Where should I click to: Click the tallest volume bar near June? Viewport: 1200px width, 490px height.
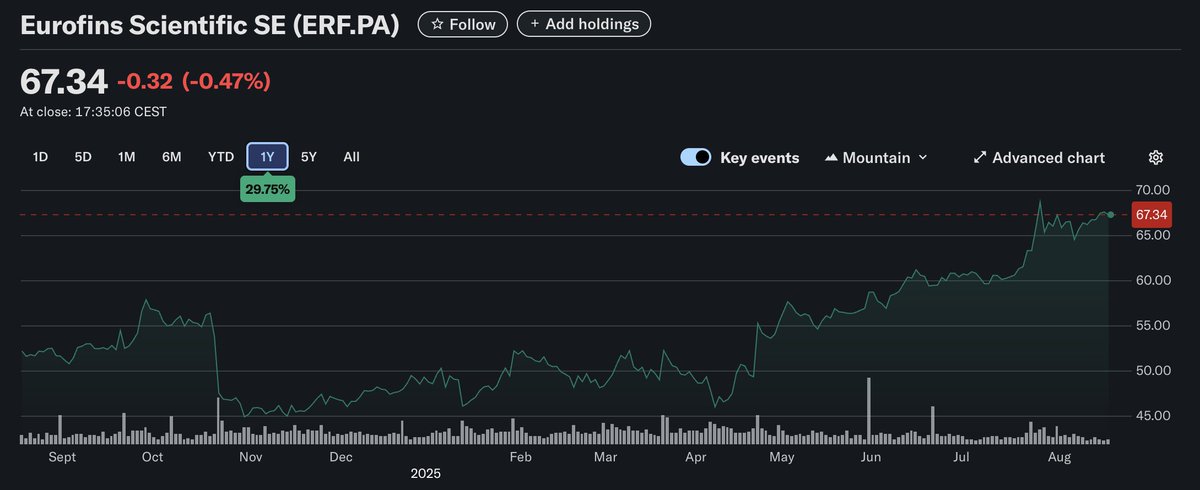click(x=869, y=411)
